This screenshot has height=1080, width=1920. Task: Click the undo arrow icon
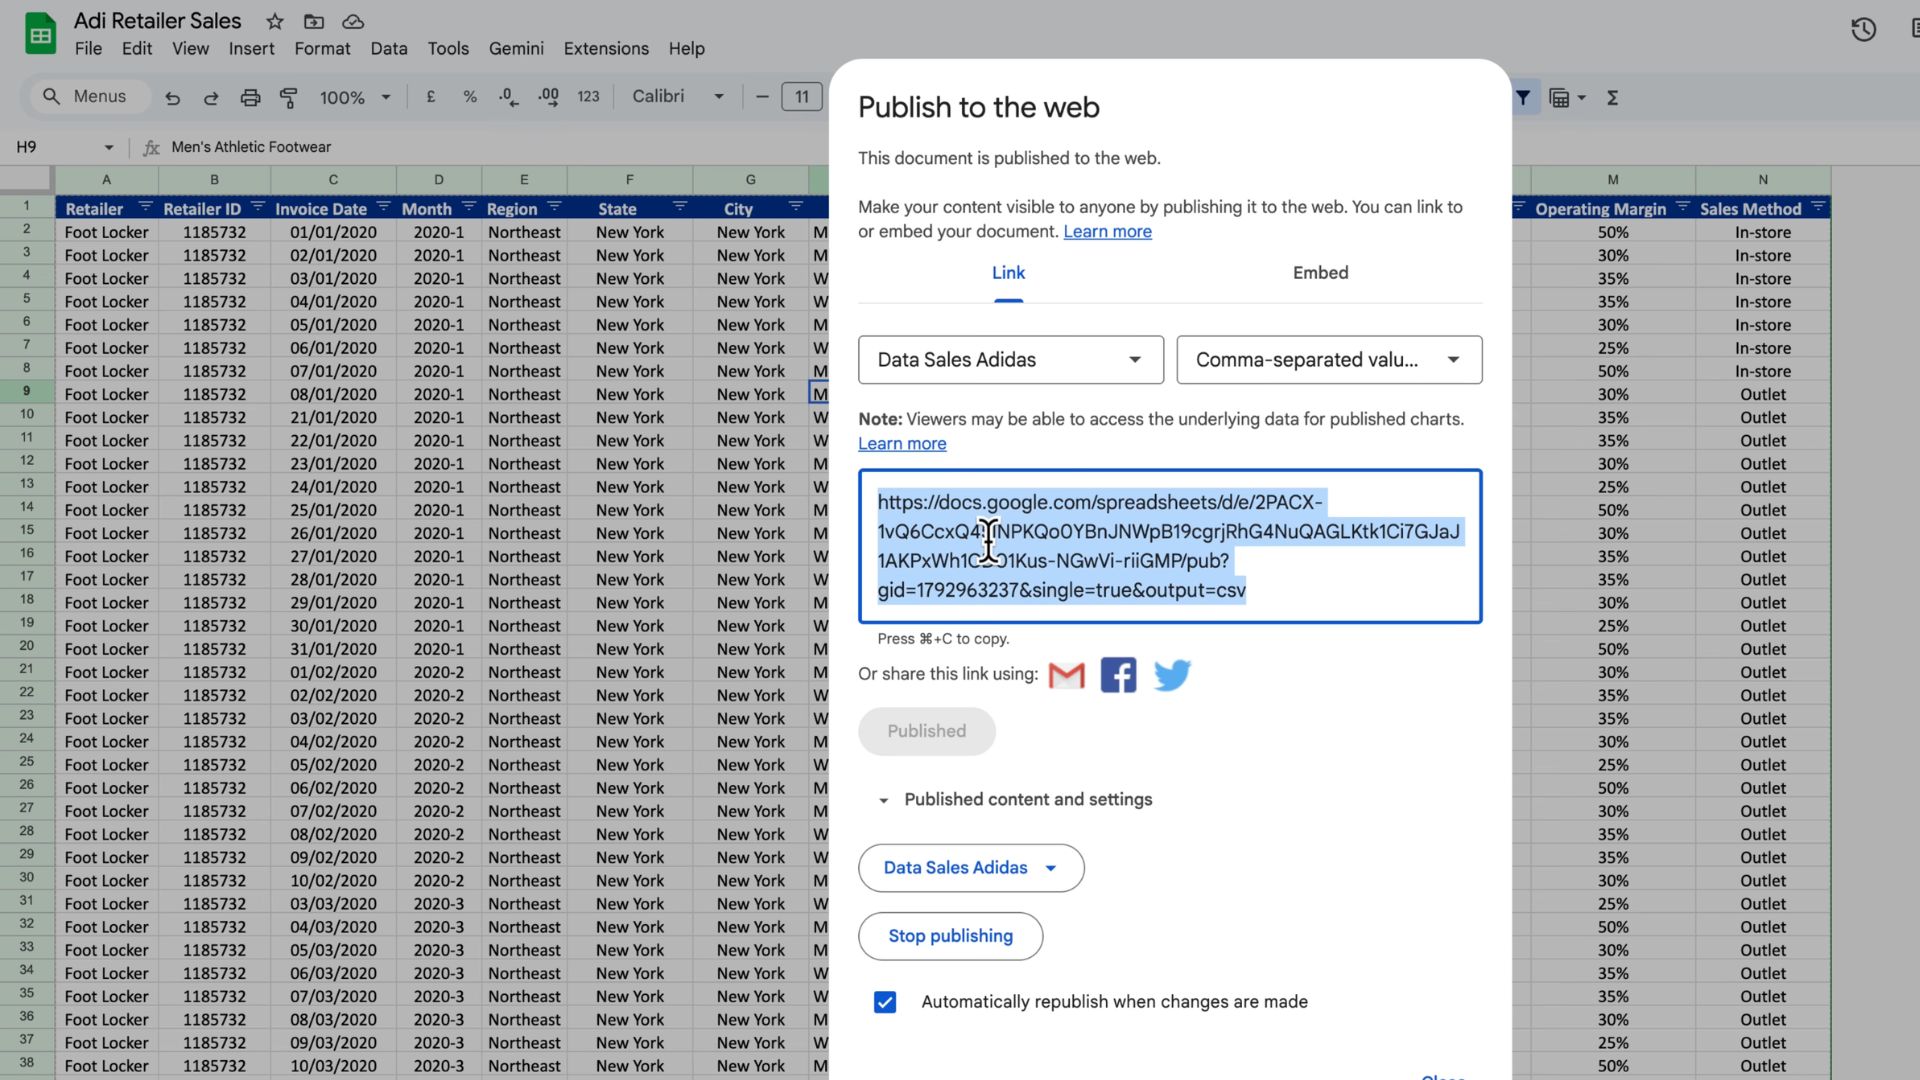tap(172, 97)
